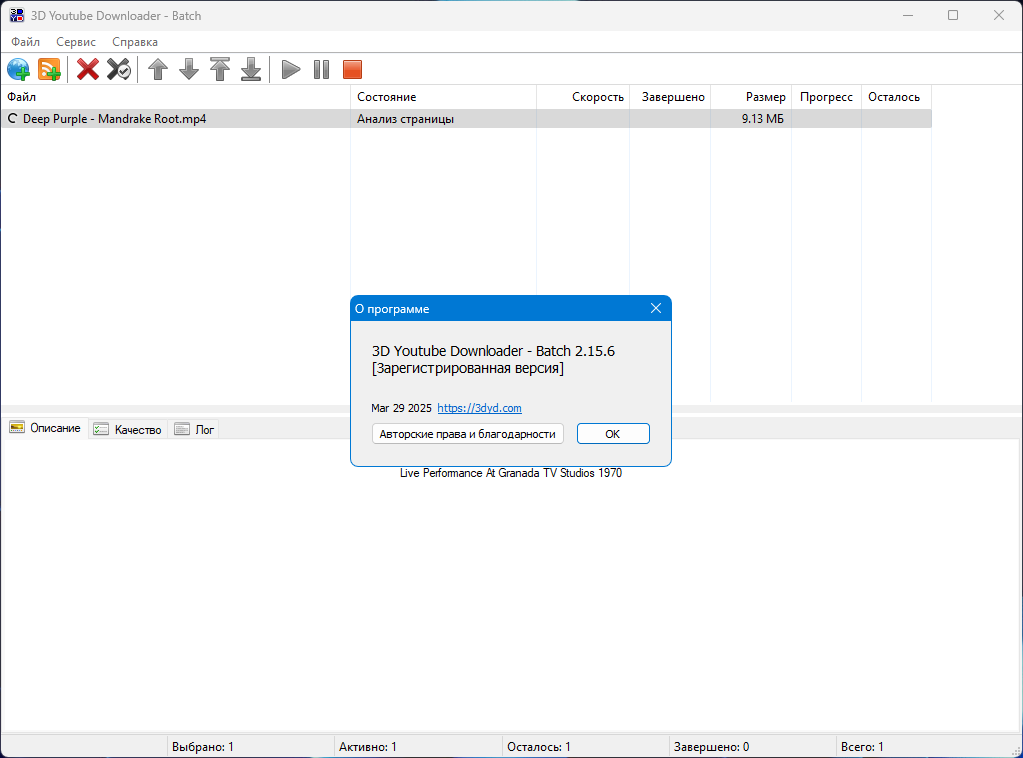Switch to the Лог tab
The image size is (1023, 758).
click(x=194, y=429)
